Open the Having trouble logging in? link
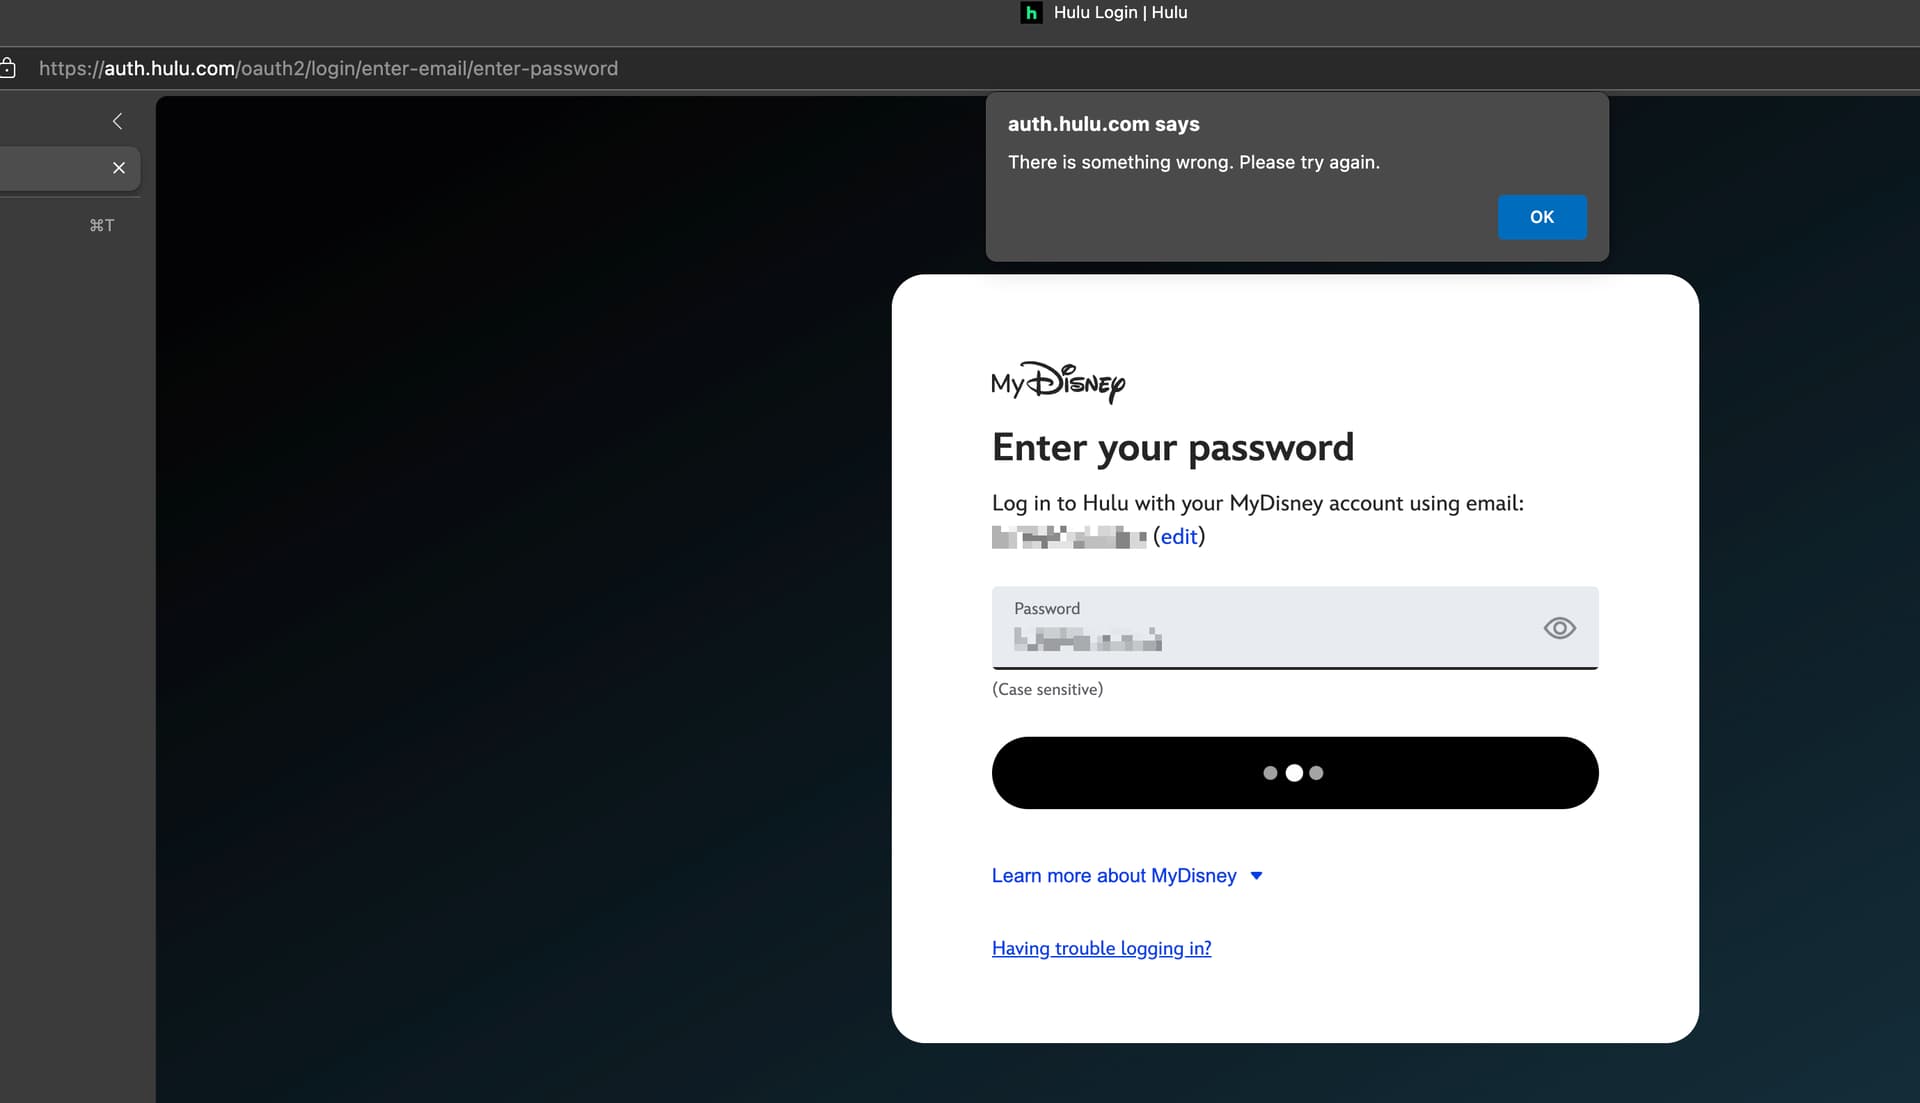 coord(1101,948)
